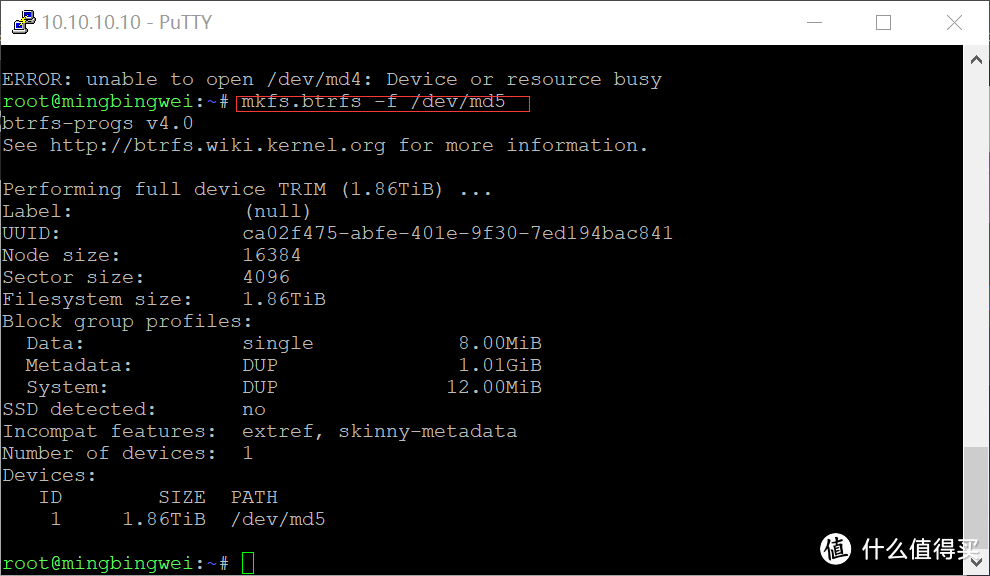The height and width of the screenshot is (576, 990).
Task: Close the PuTTY session window
Action: (954, 22)
